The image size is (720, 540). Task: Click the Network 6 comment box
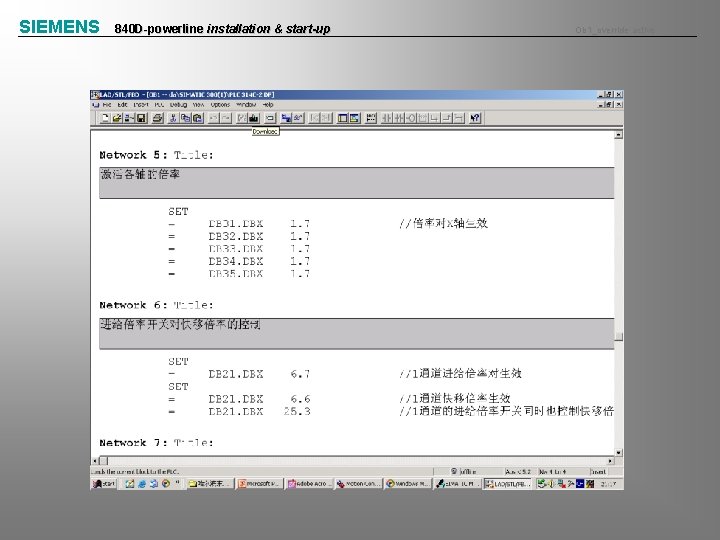pos(357,333)
